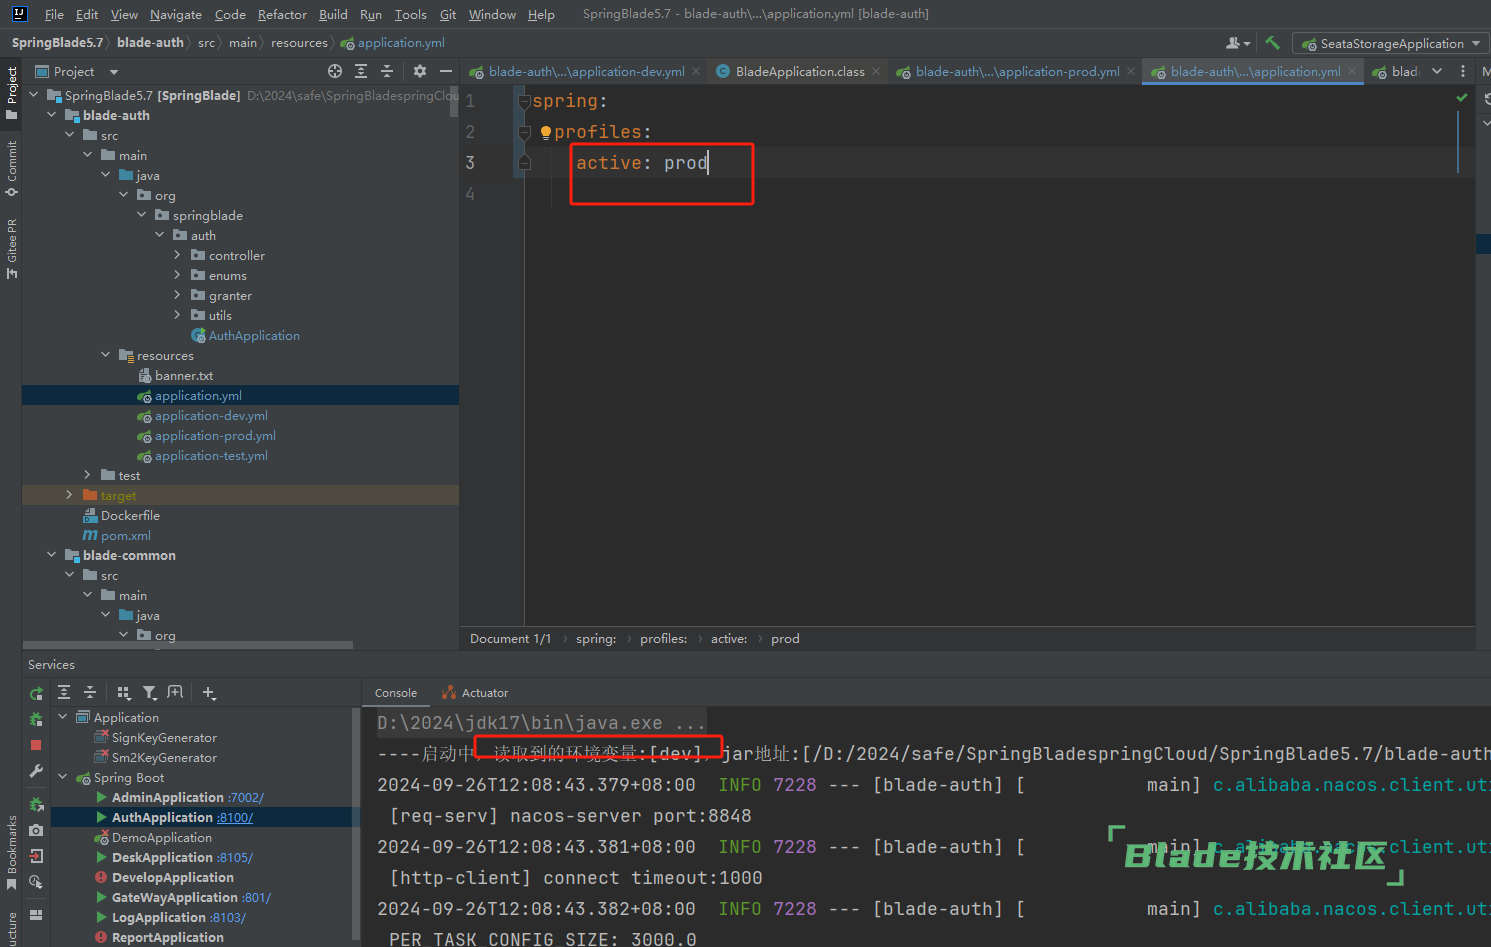This screenshot has width=1491, height=947.
Task: Open the AdminApplication :7002/ port link
Action: [245, 797]
